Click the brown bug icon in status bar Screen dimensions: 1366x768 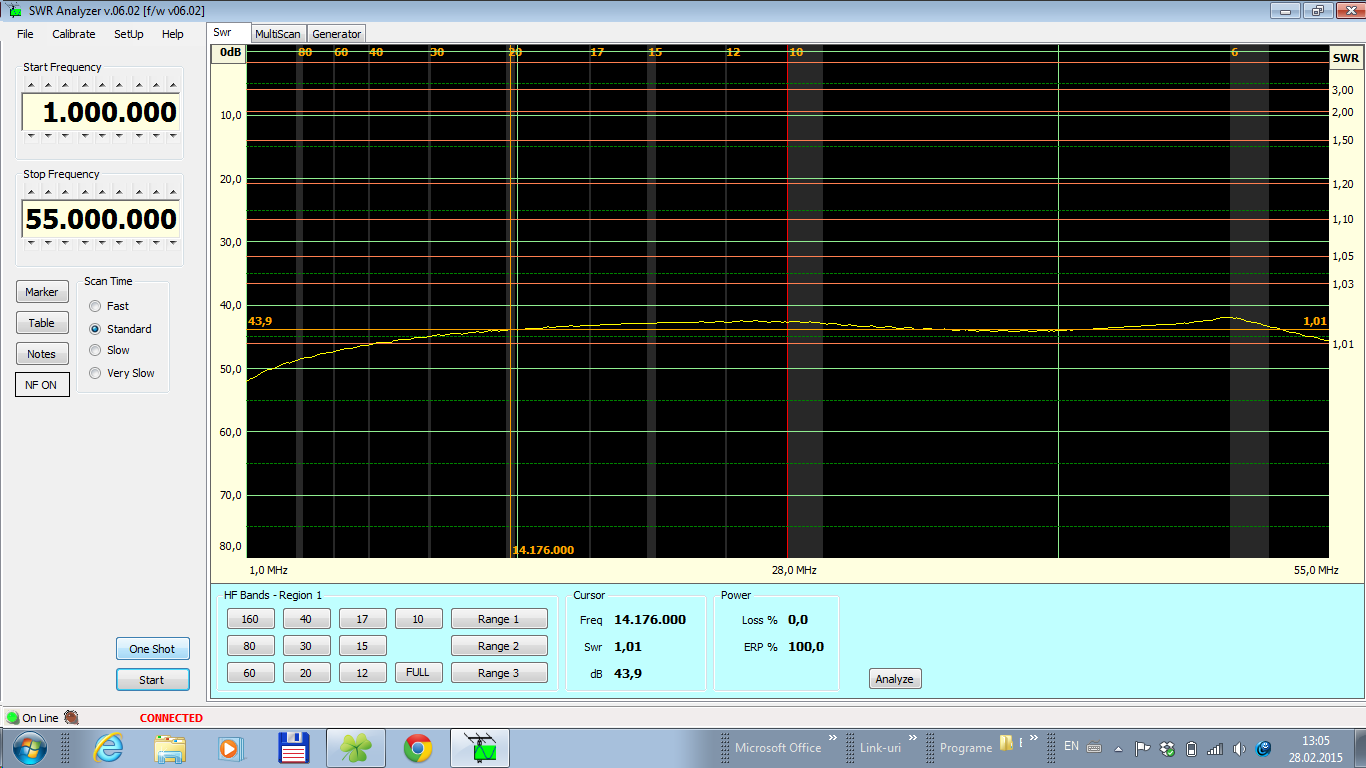(71, 717)
